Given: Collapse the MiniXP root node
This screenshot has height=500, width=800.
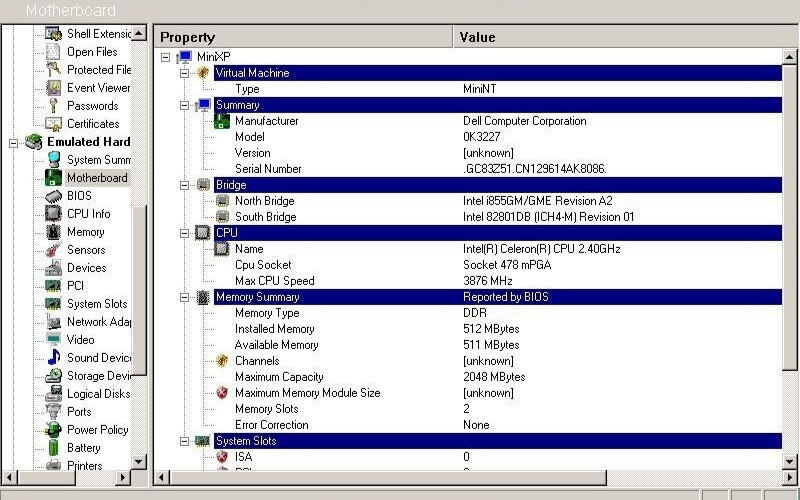Looking at the screenshot, I should tap(165, 57).
